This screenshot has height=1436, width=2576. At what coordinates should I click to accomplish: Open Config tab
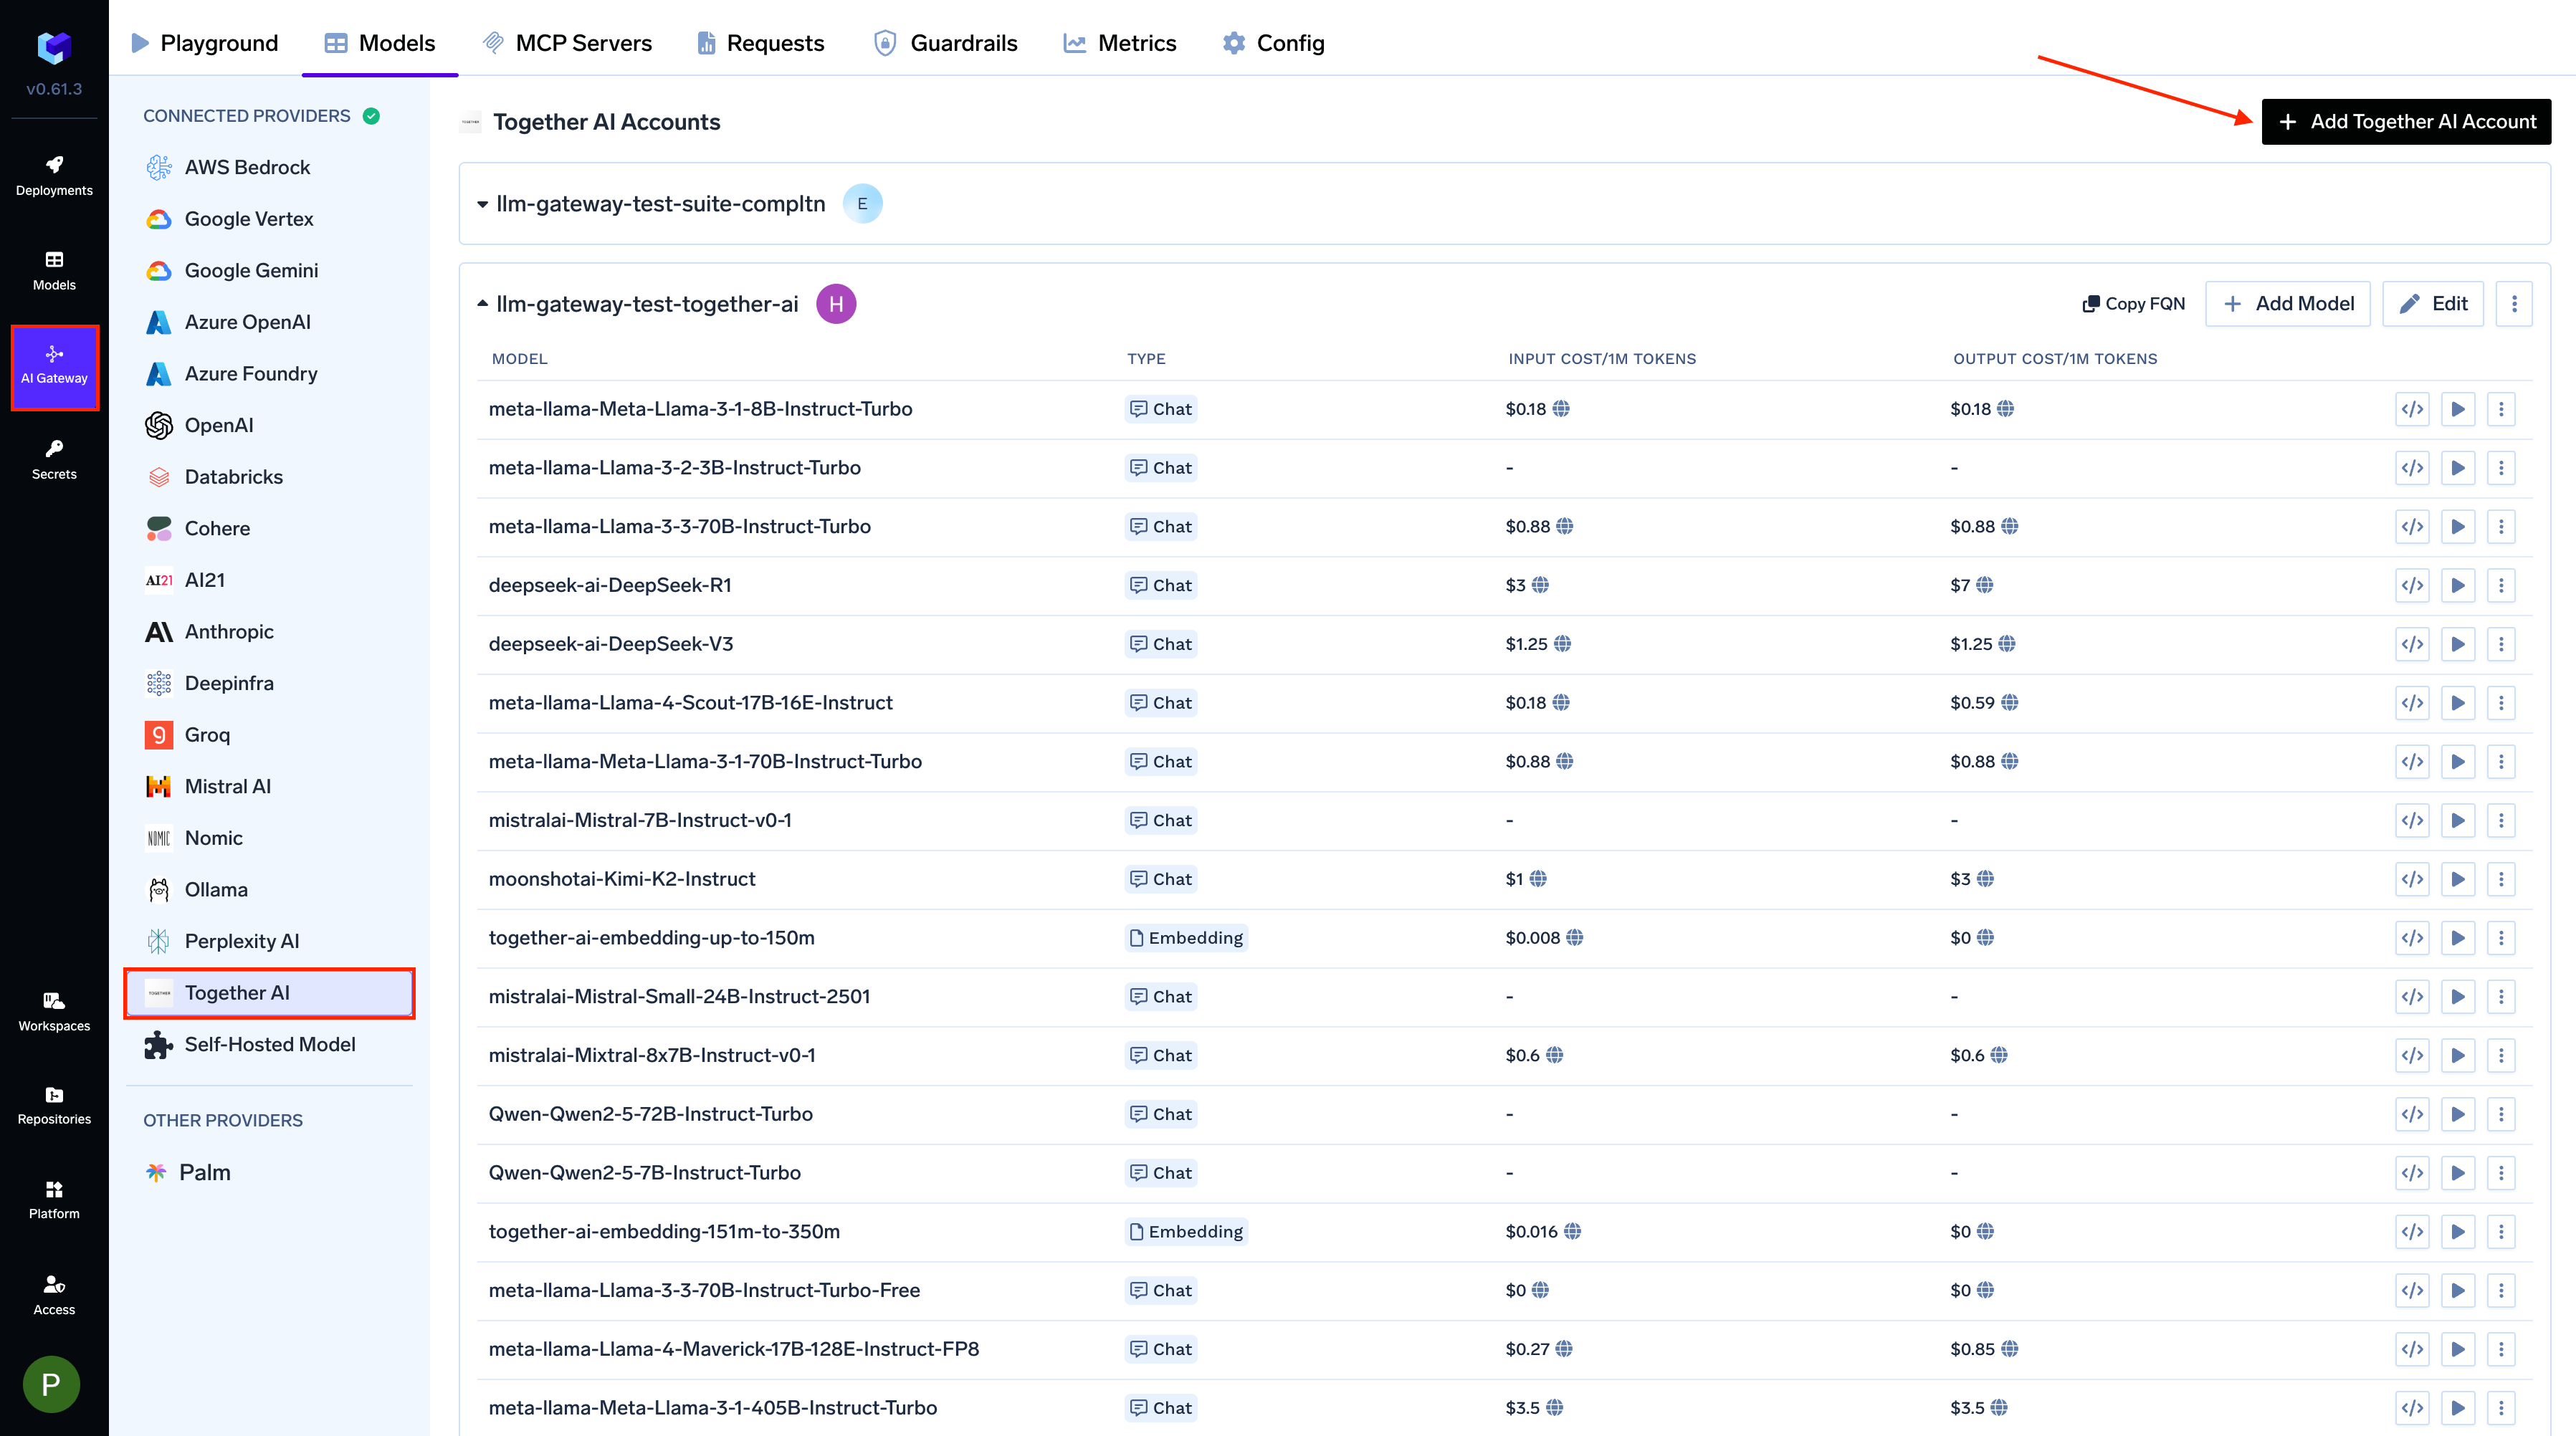pos(1273,43)
